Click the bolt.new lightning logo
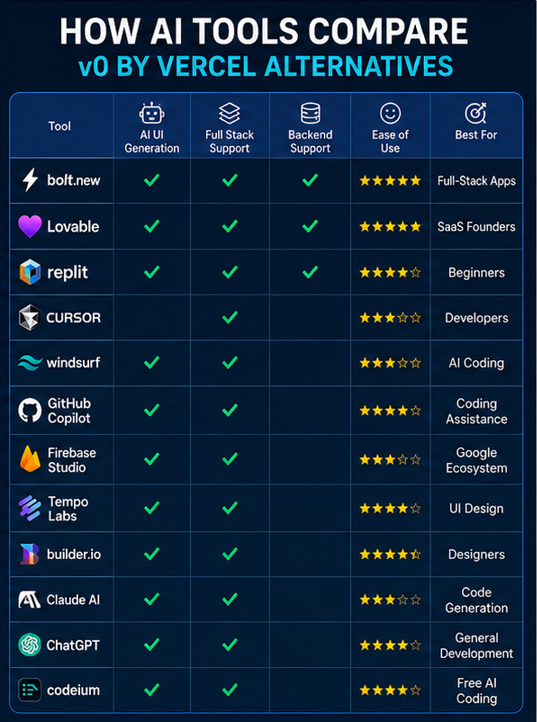Viewport: 537px width, 722px height. pos(30,180)
